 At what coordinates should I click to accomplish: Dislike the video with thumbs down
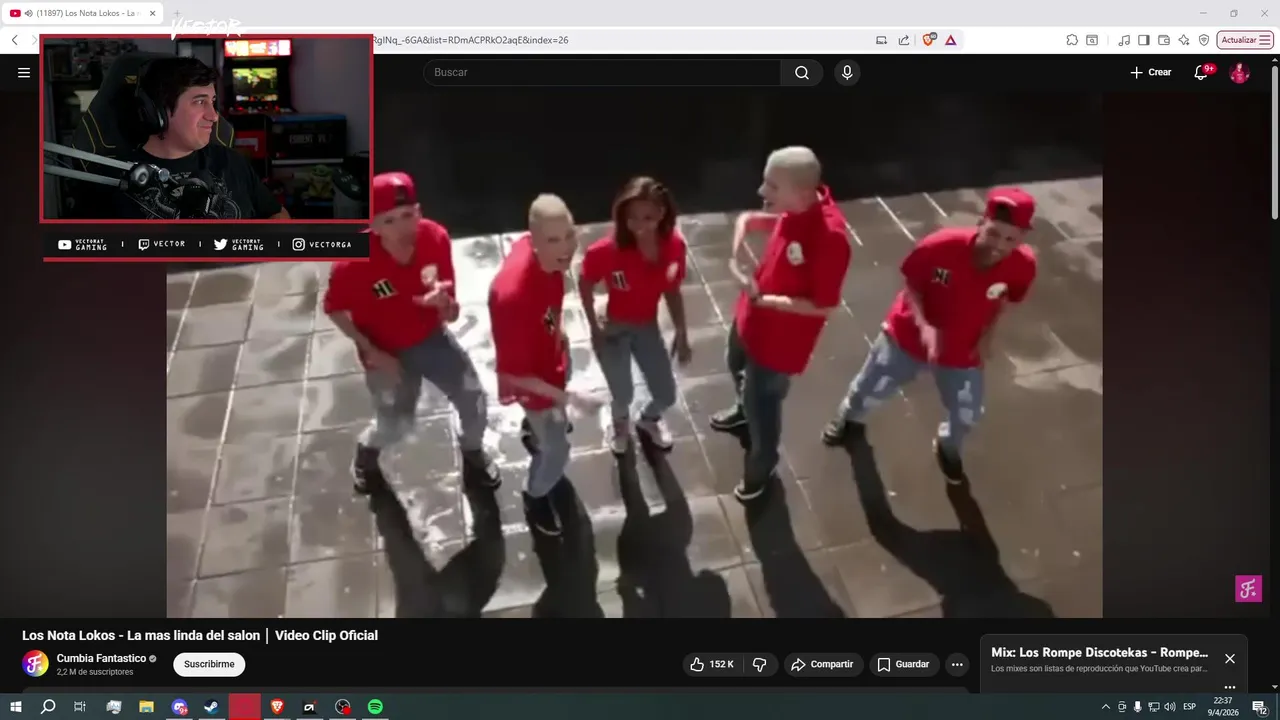coord(759,664)
